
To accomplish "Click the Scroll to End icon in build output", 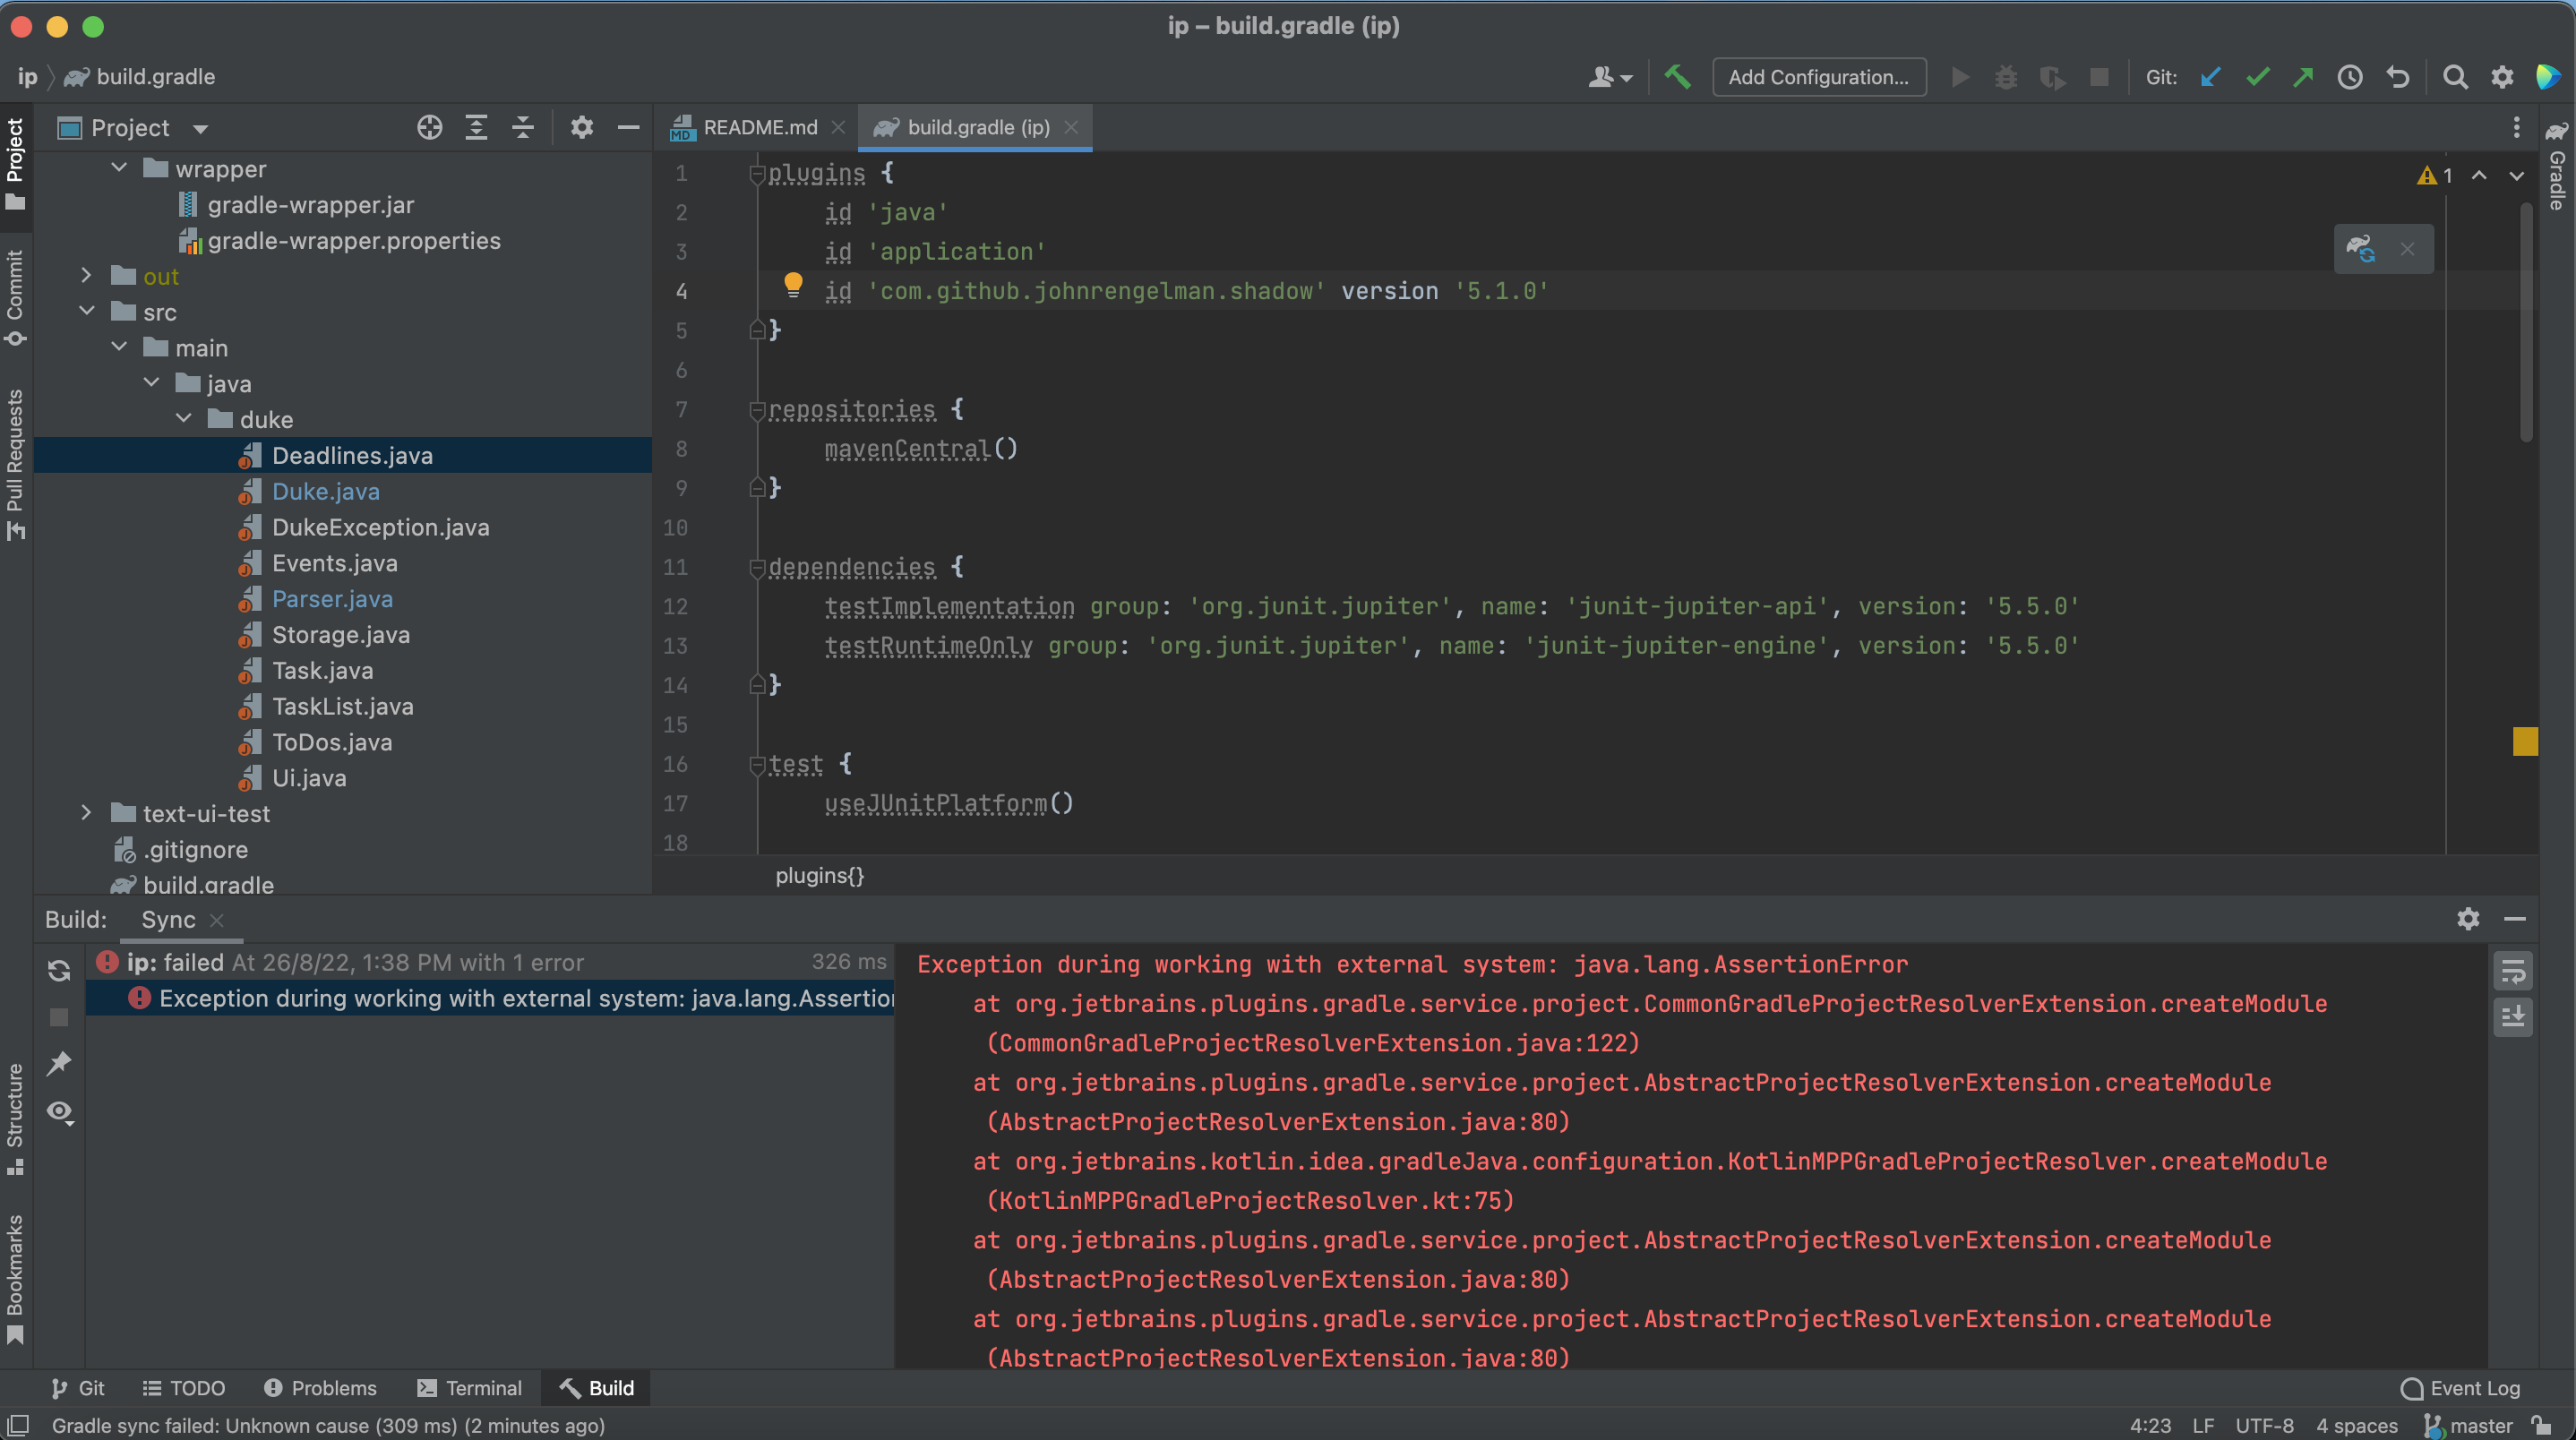I will coord(2513,1016).
